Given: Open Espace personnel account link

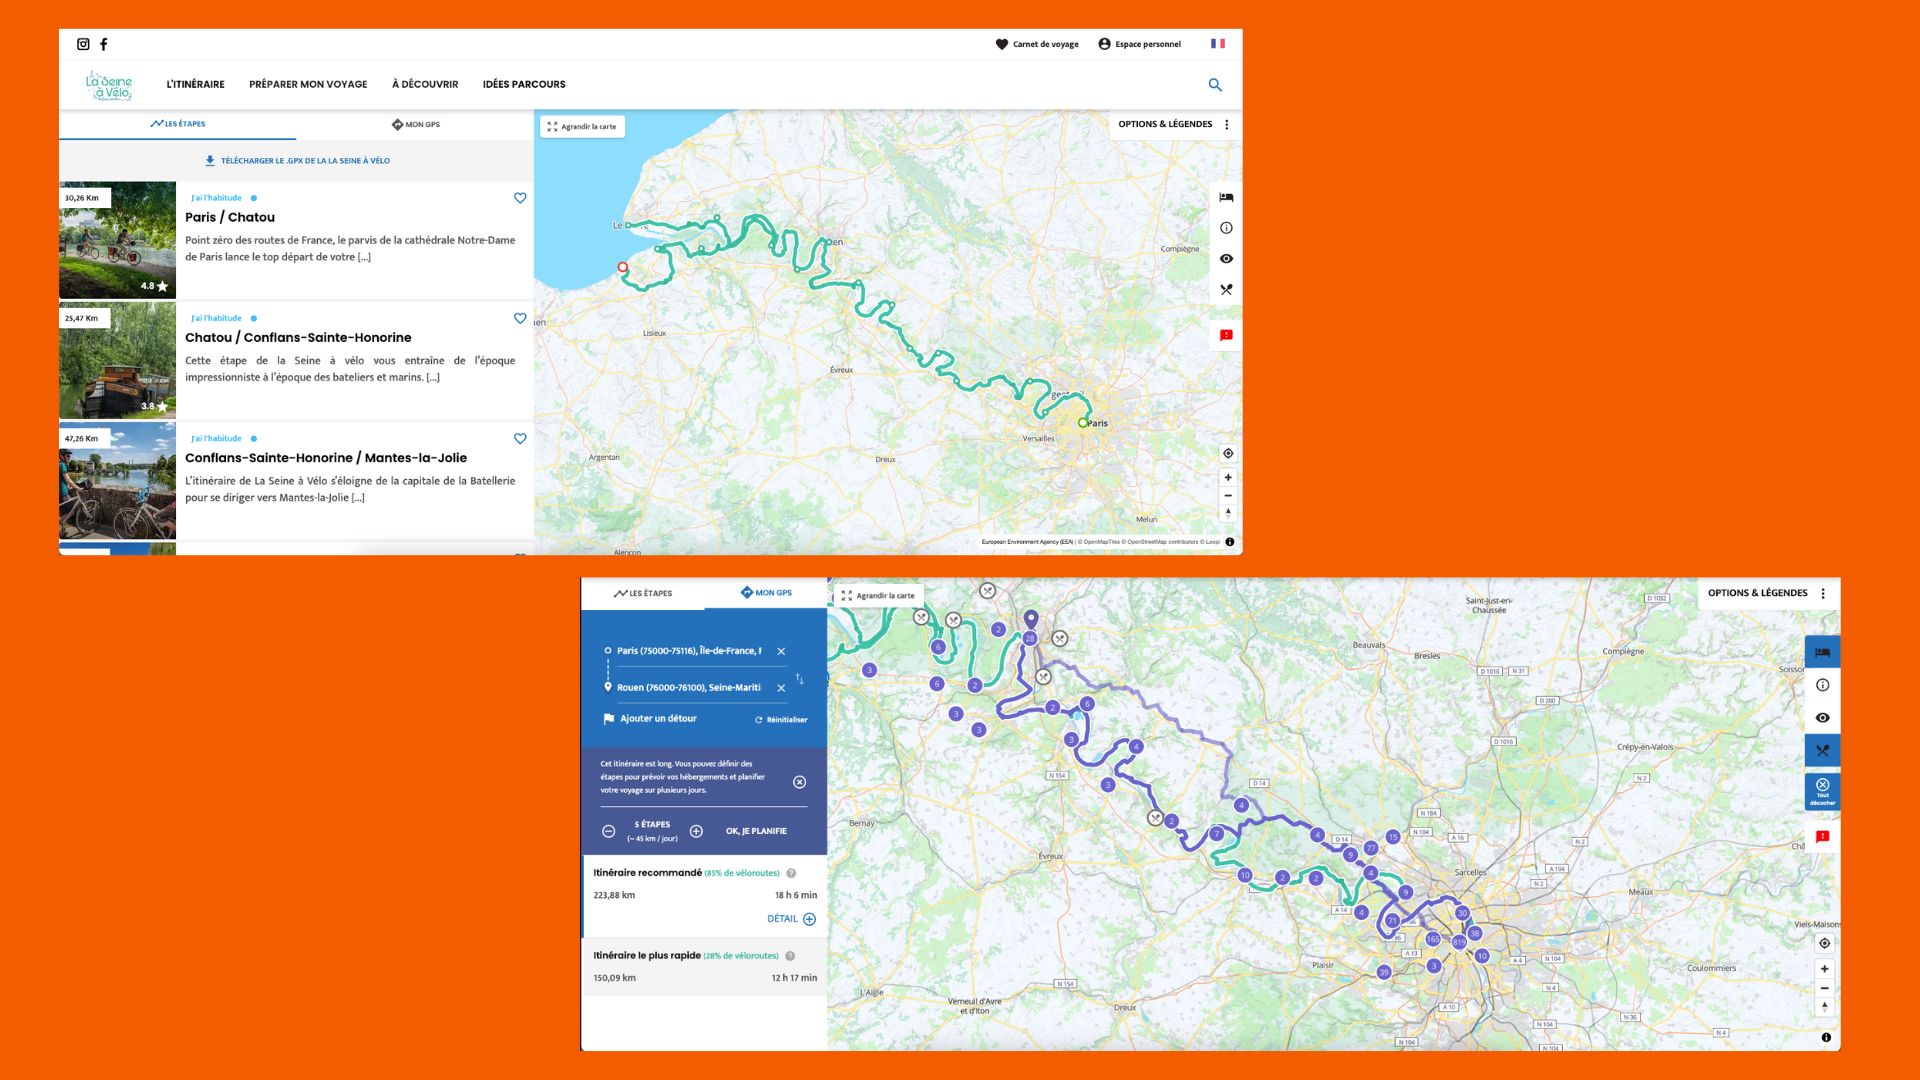Looking at the screenshot, I should point(1139,44).
